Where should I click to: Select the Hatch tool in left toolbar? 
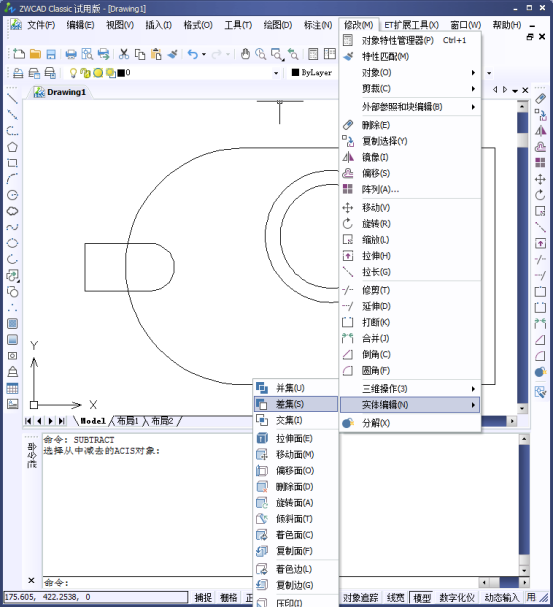(12, 323)
